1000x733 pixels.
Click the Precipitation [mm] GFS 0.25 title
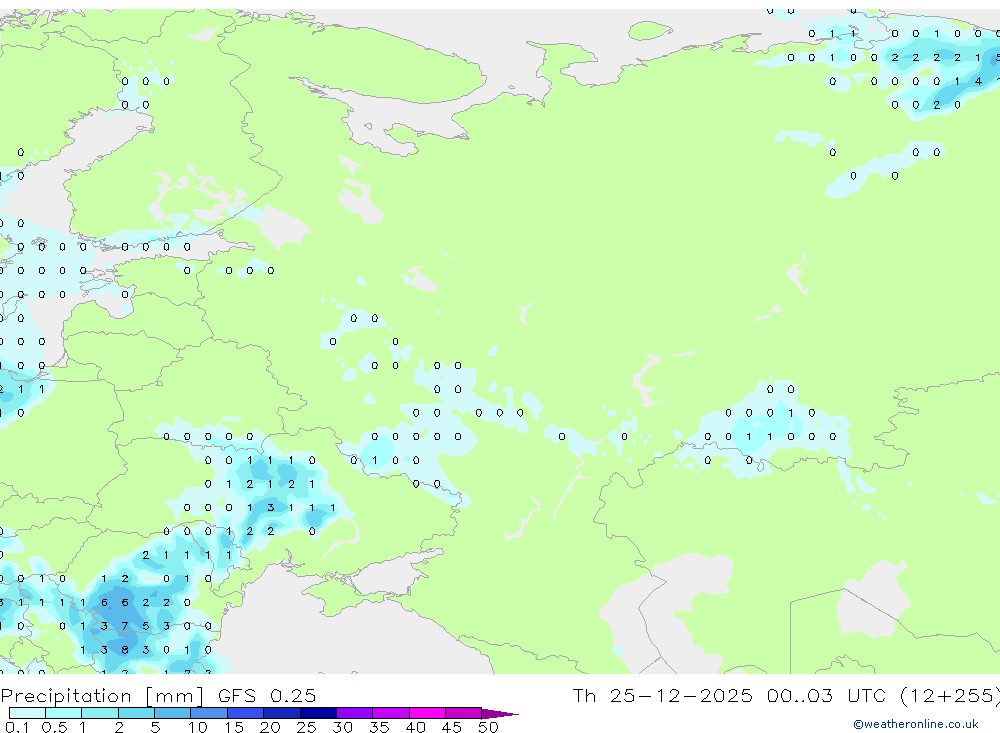[x=158, y=696]
